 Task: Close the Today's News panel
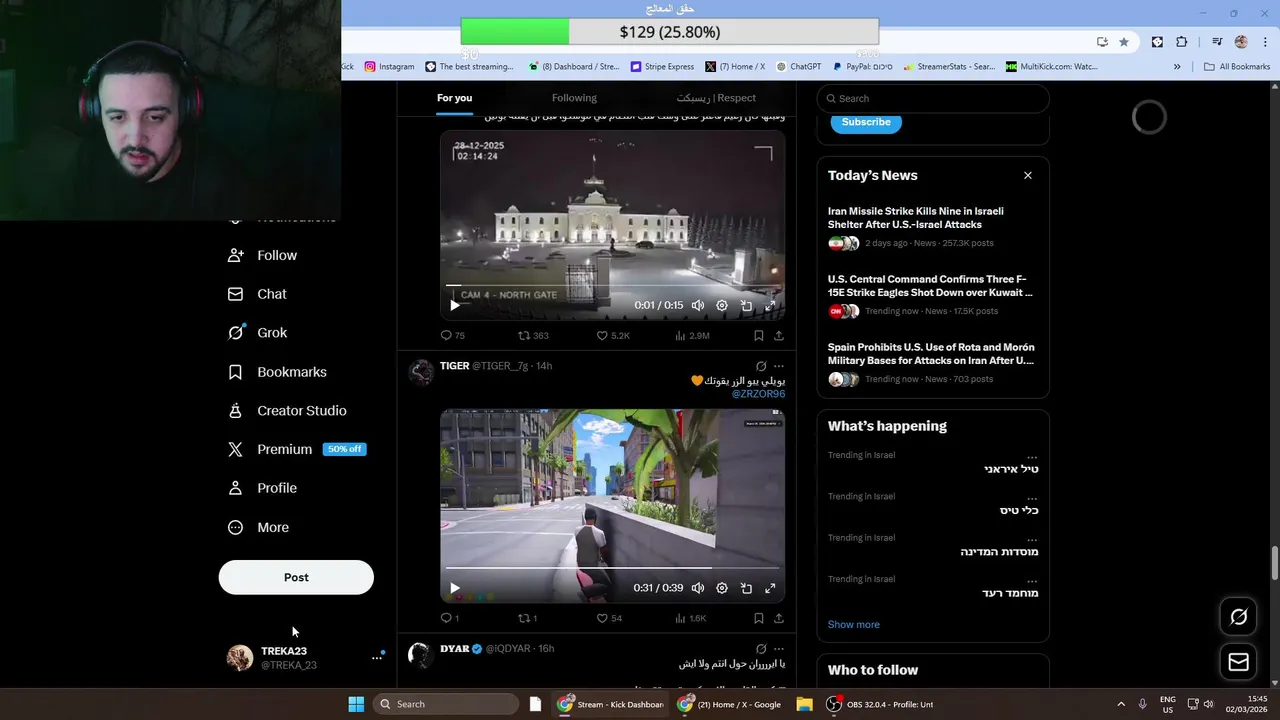1027,175
